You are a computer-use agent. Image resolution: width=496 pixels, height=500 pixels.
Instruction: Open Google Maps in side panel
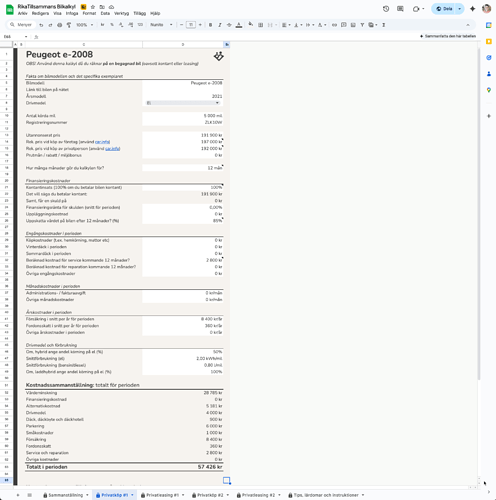click(489, 90)
